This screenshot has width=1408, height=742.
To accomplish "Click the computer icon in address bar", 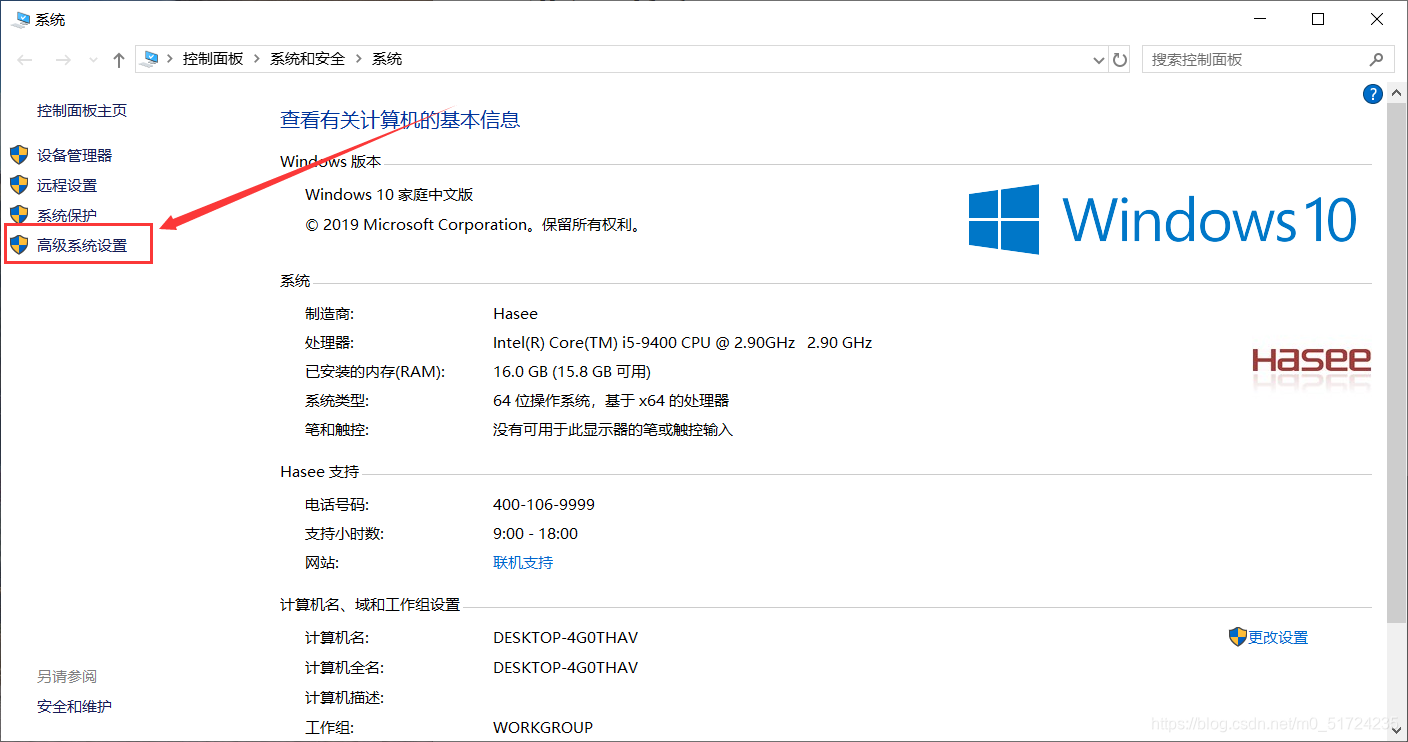I will tap(150, 59).
